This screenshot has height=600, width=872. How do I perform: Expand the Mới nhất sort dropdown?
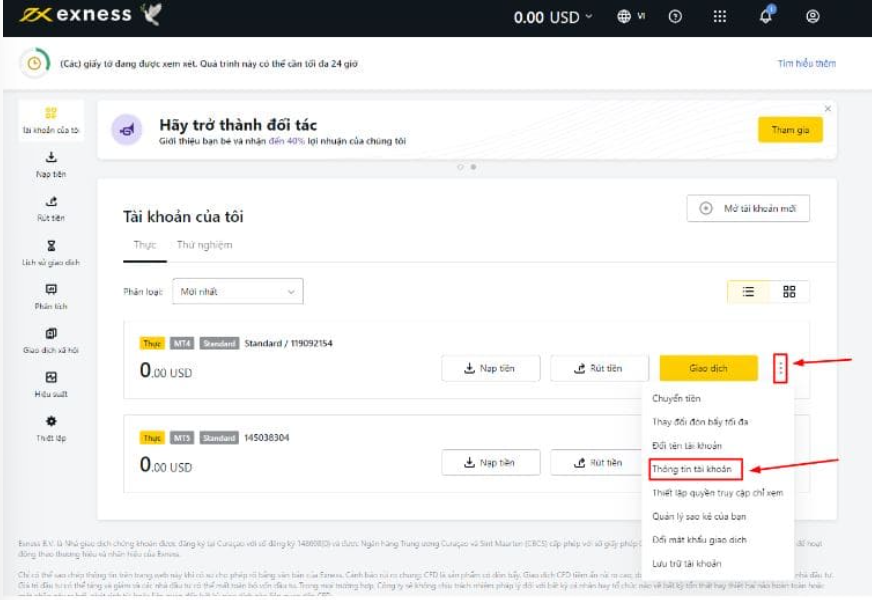(x=238, y=291)
